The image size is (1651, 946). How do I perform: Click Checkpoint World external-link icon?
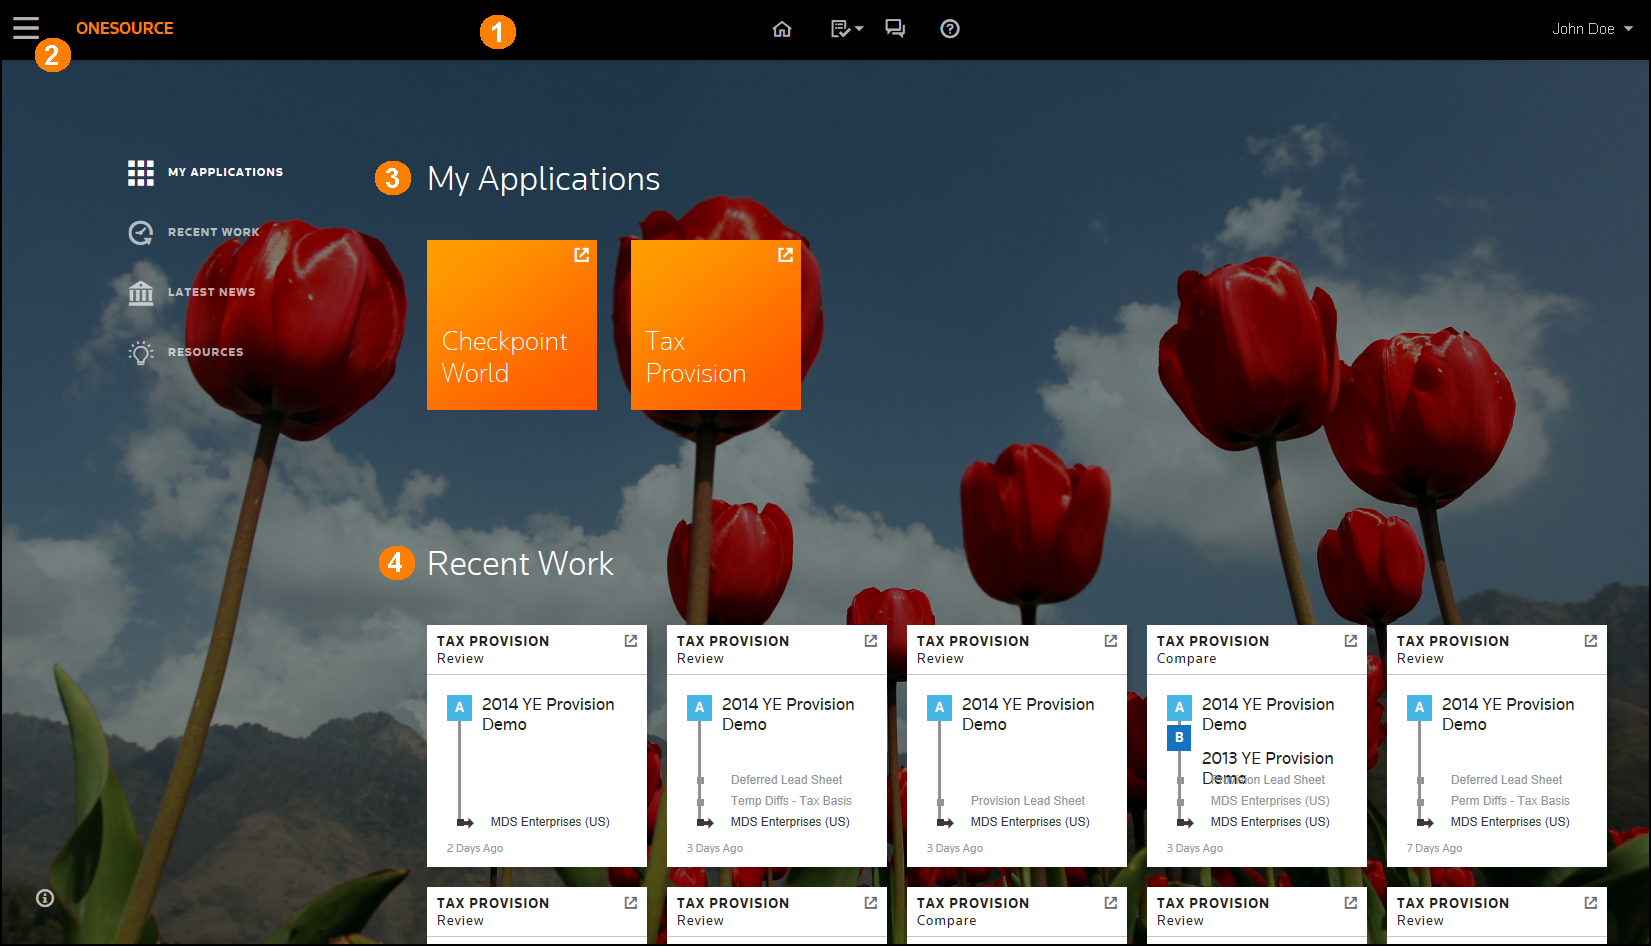tap(581, 255)
